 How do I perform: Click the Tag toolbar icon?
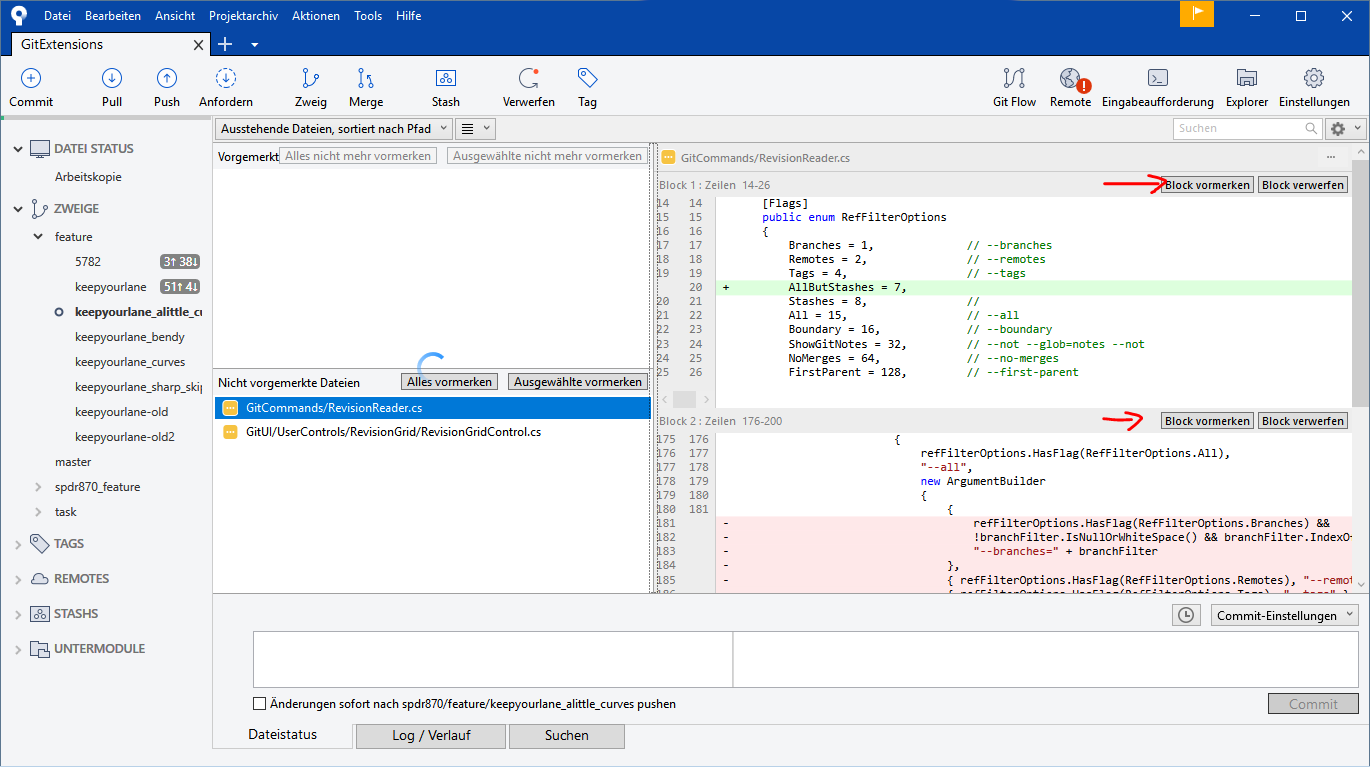coord(587,79)
